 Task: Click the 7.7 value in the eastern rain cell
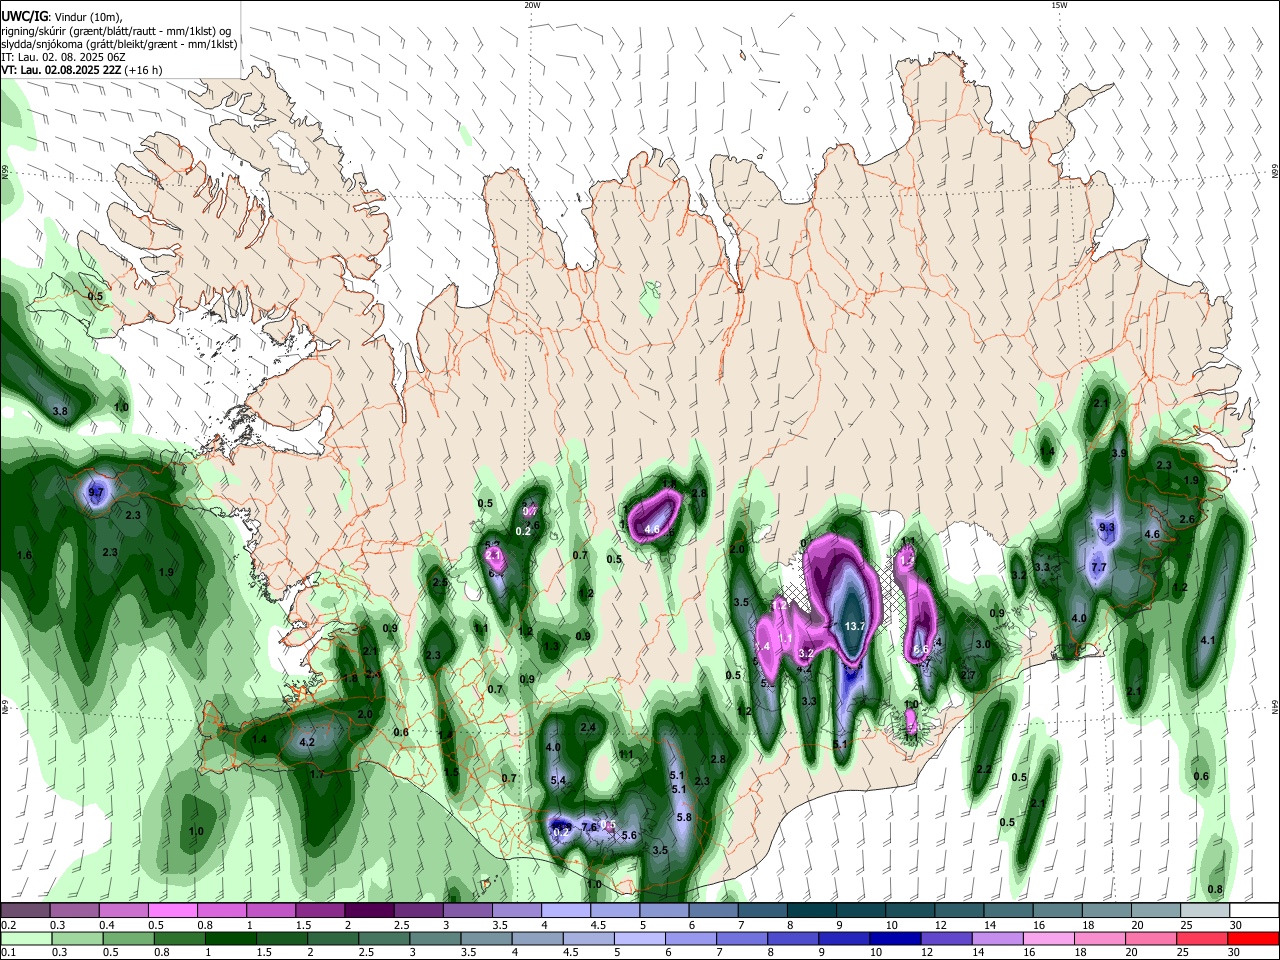tap(1099, 567)
